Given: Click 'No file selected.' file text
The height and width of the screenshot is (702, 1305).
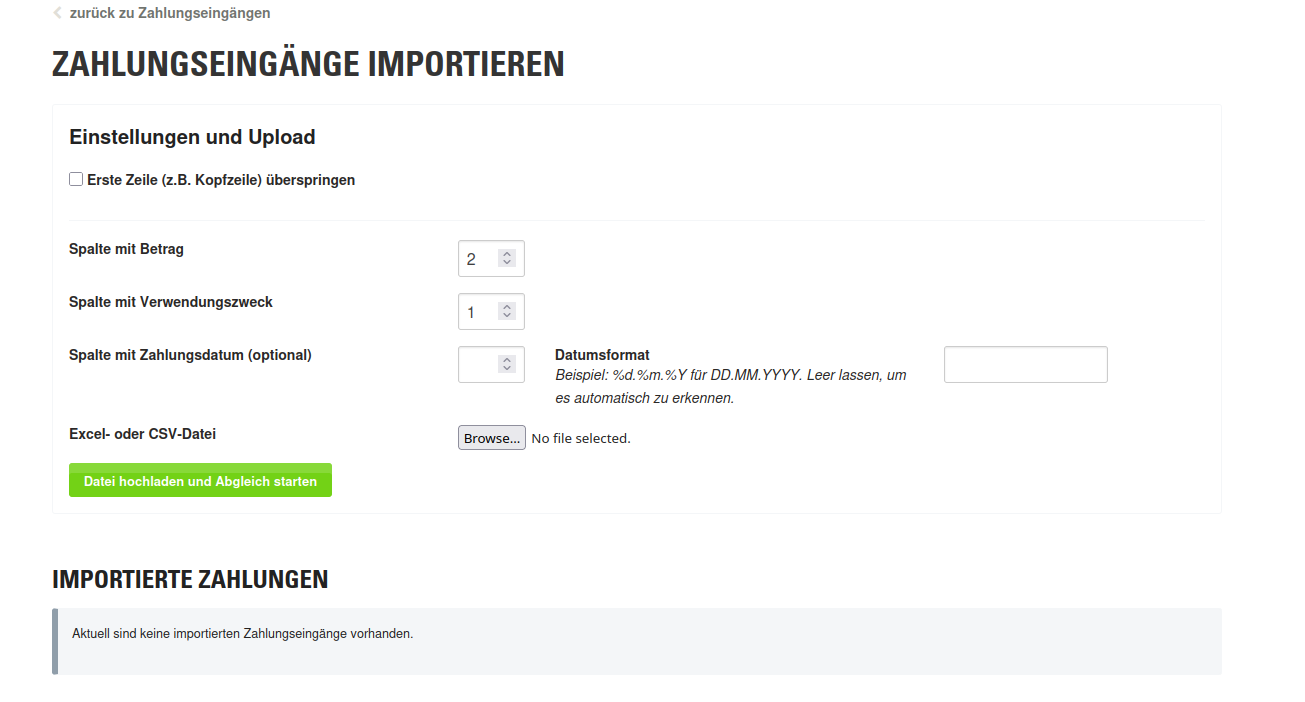Looking at the screenshot, I should [581, 438].
